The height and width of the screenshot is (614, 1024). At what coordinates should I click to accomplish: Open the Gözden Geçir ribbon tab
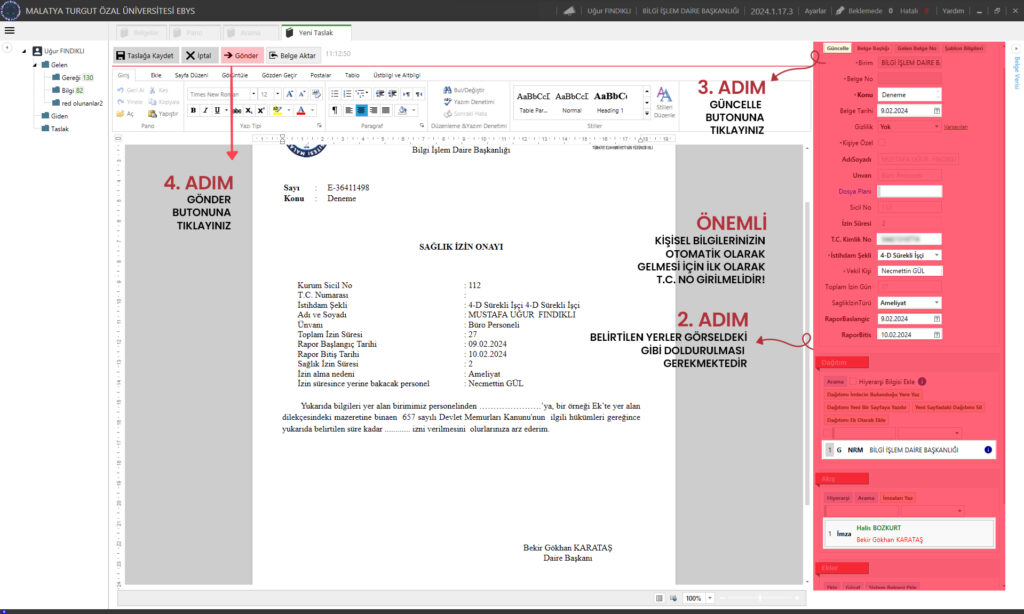(280, 75)
